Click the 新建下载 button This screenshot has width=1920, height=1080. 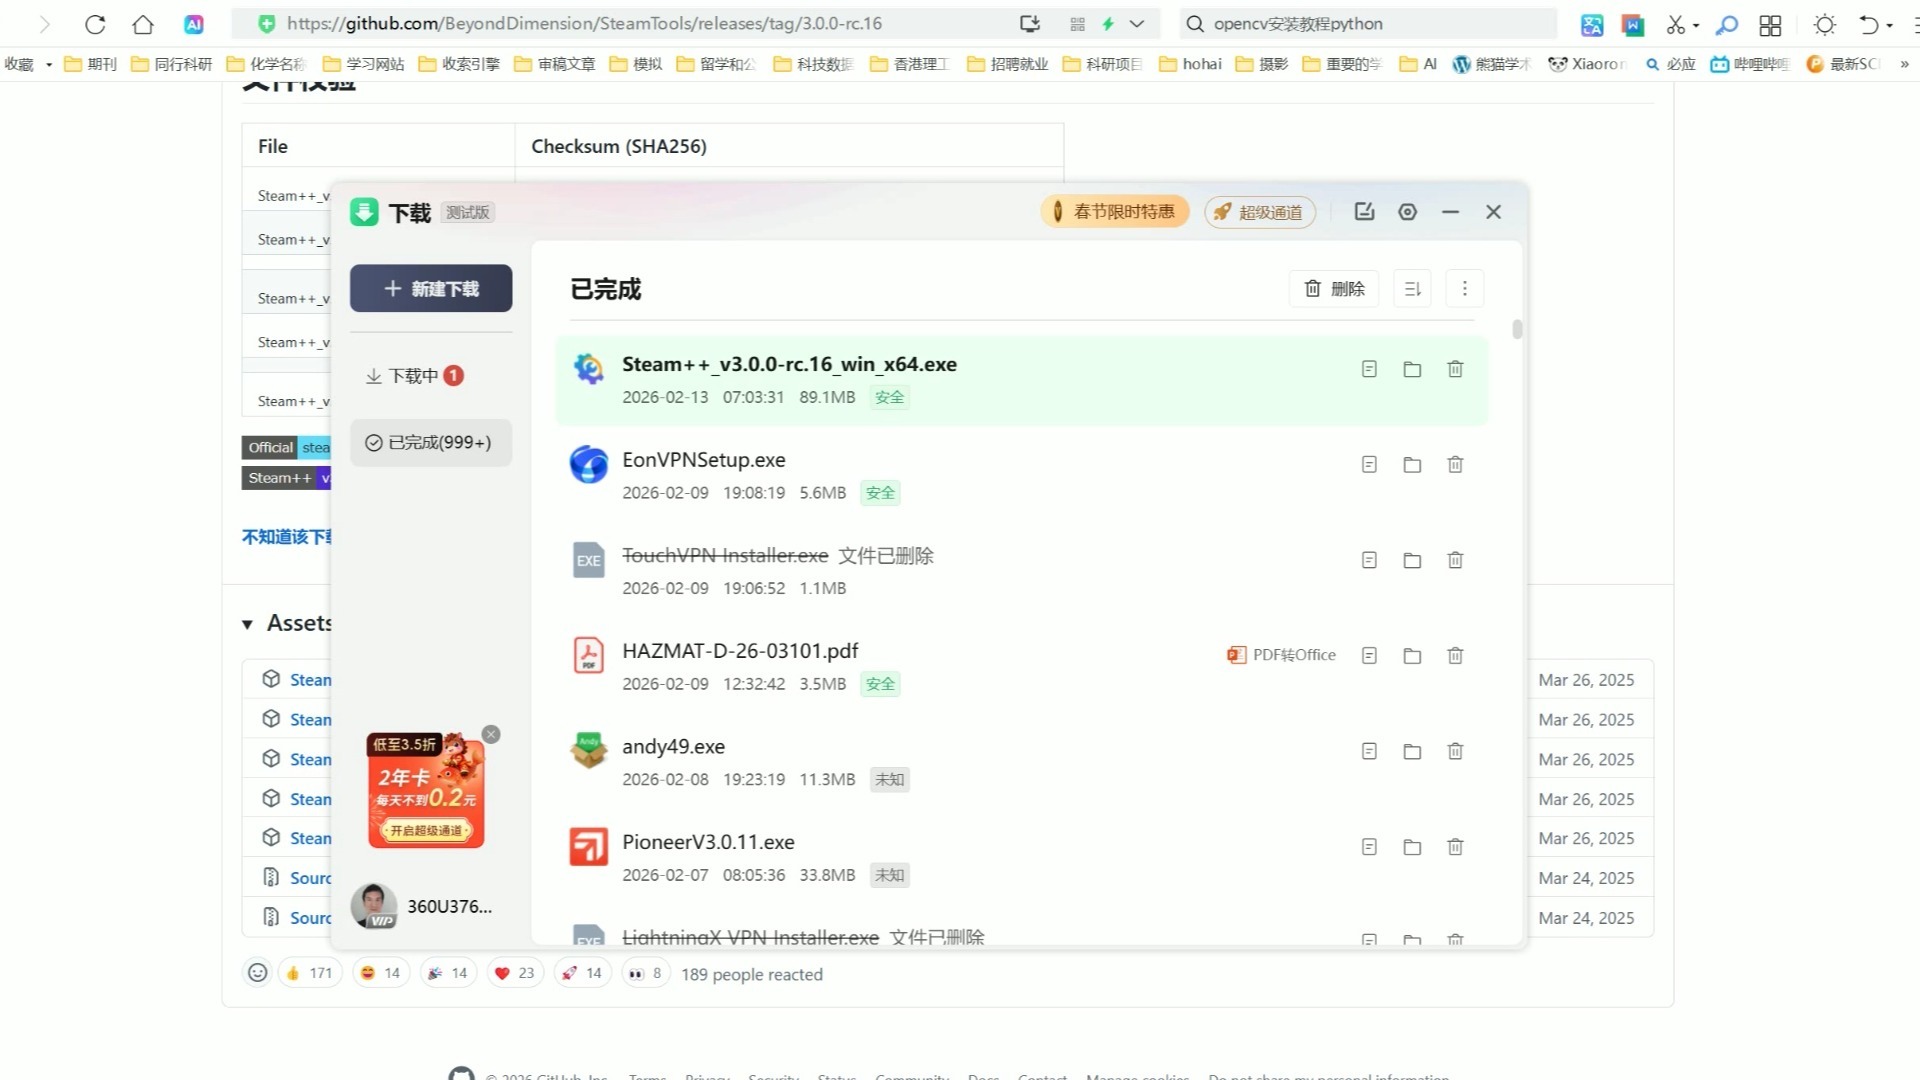[x=431, y=289]
